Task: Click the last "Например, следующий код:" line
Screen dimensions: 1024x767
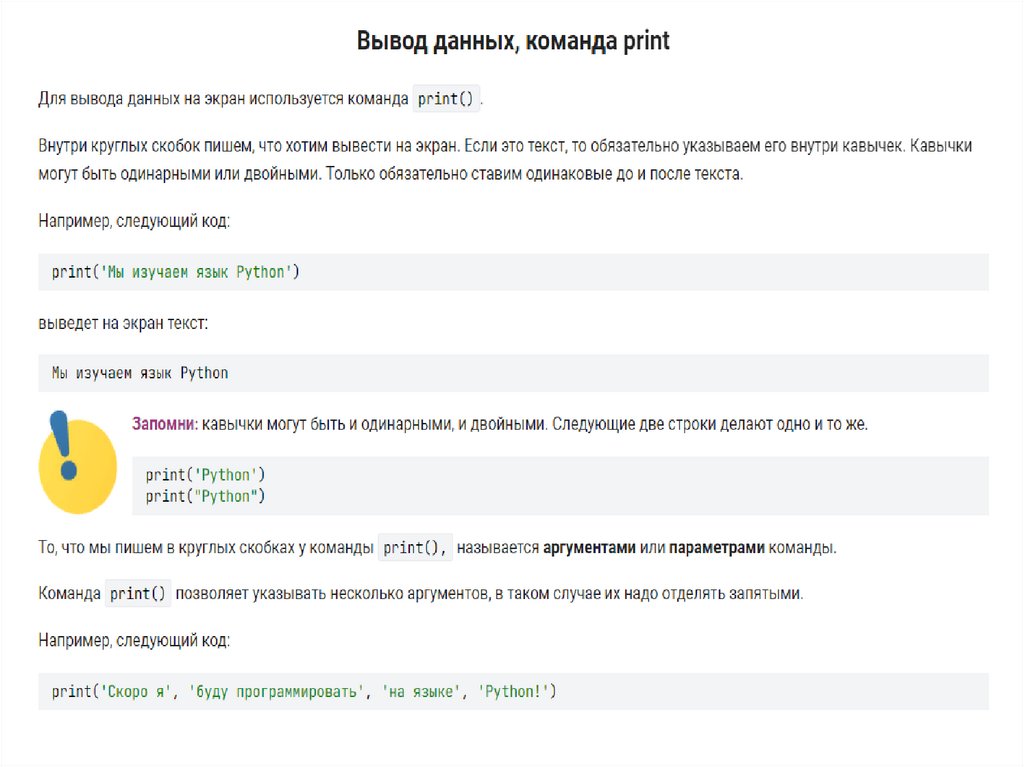Action: point(134,639)
